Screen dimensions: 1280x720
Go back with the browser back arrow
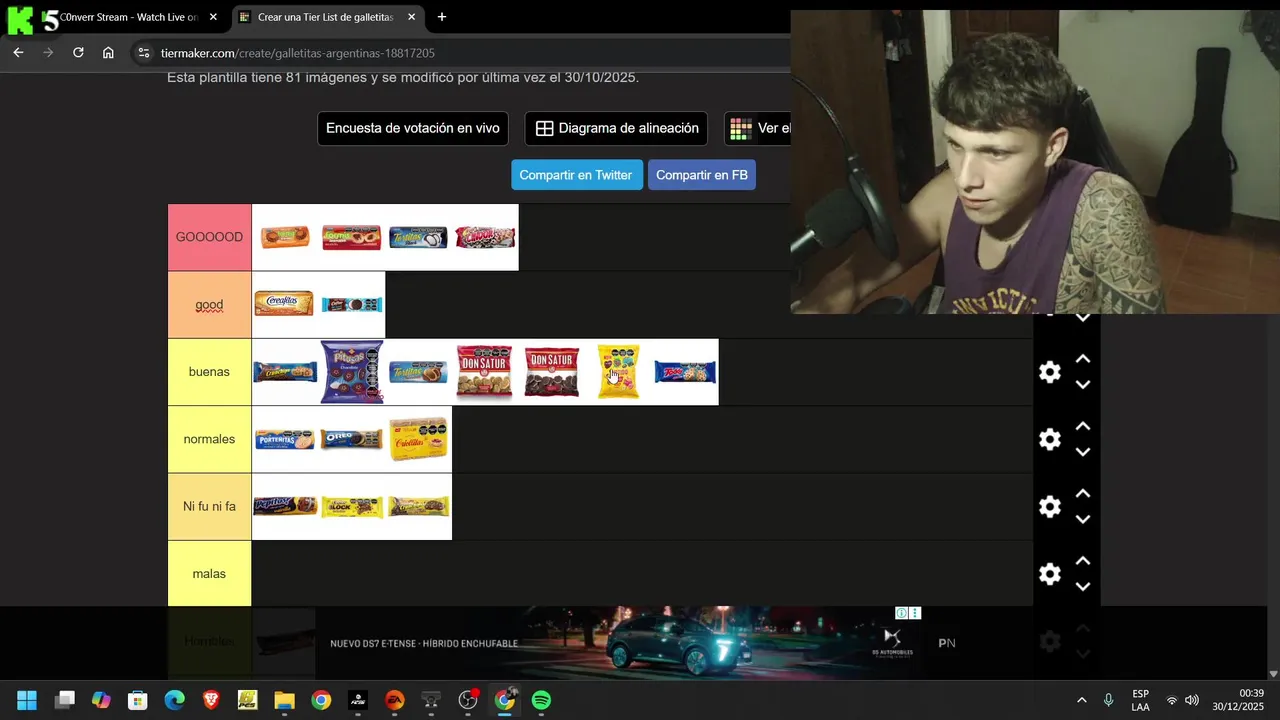click(18, 53)
